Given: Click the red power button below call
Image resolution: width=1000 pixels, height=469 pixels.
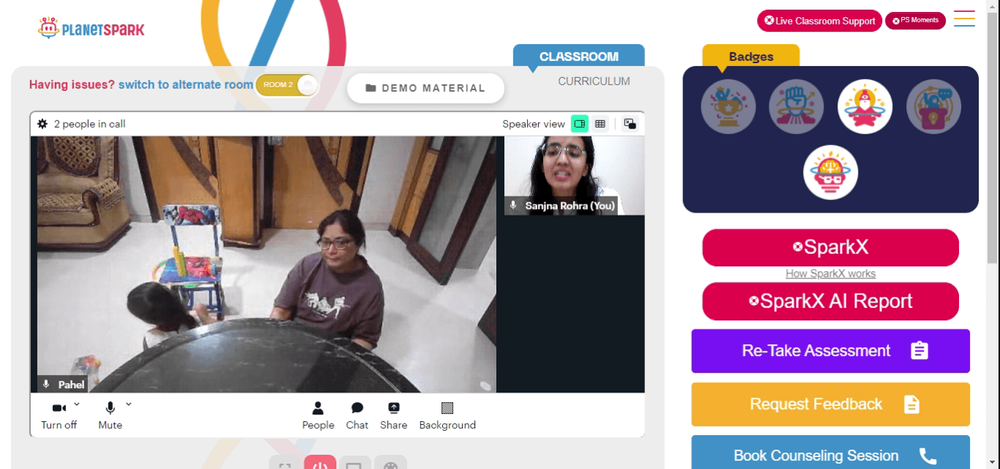Looking at the screenshot, I should (x=320, y=463).
